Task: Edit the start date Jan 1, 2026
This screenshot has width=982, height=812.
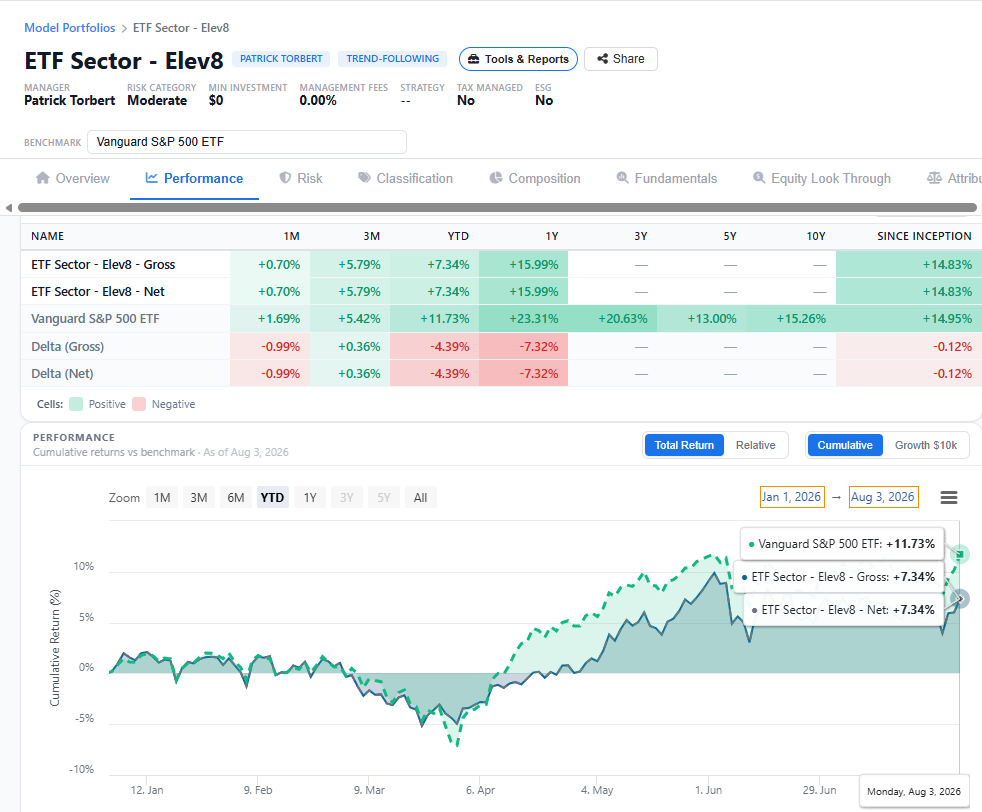Action: [x=792, y=497]
